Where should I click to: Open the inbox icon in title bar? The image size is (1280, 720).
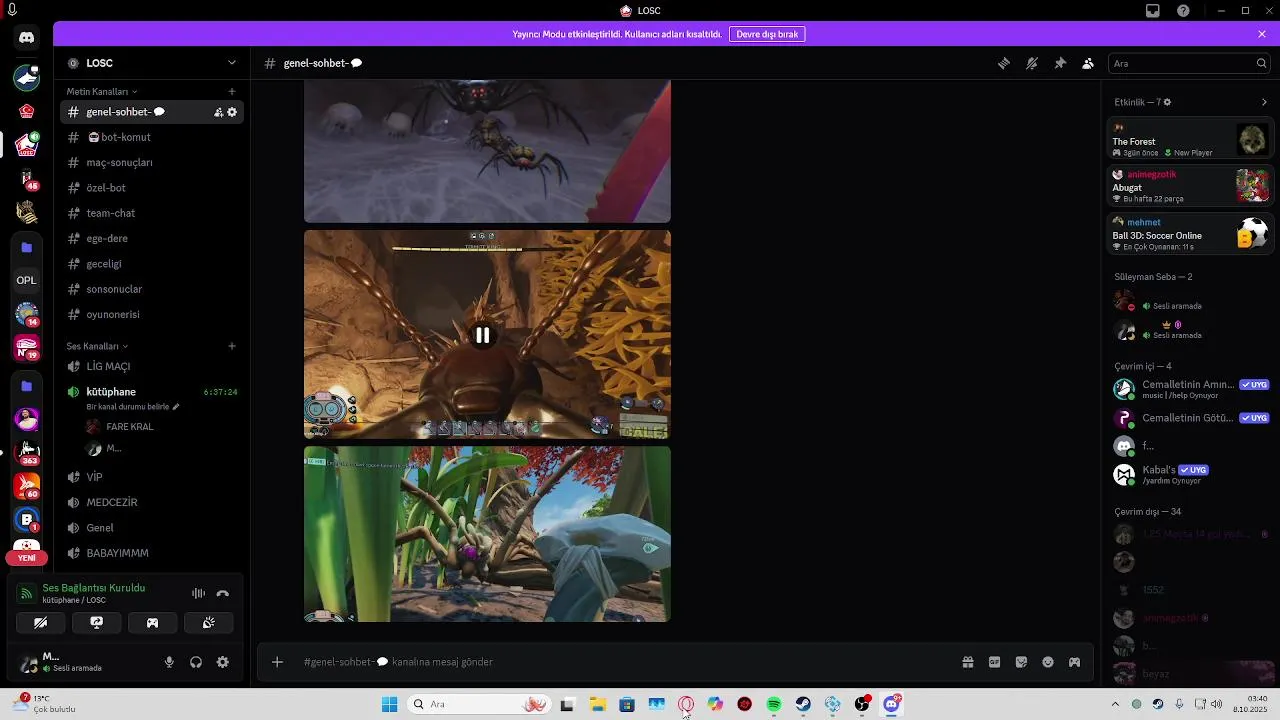1153,11
